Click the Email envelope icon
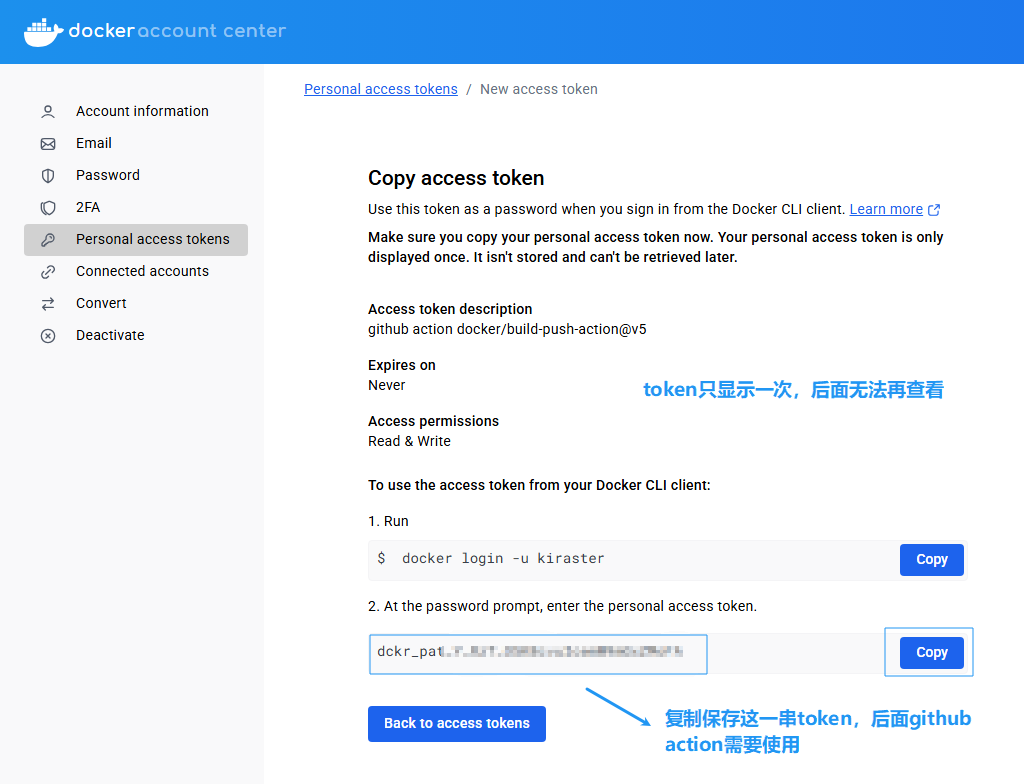1024x784 pixels. tap(48, 144)
